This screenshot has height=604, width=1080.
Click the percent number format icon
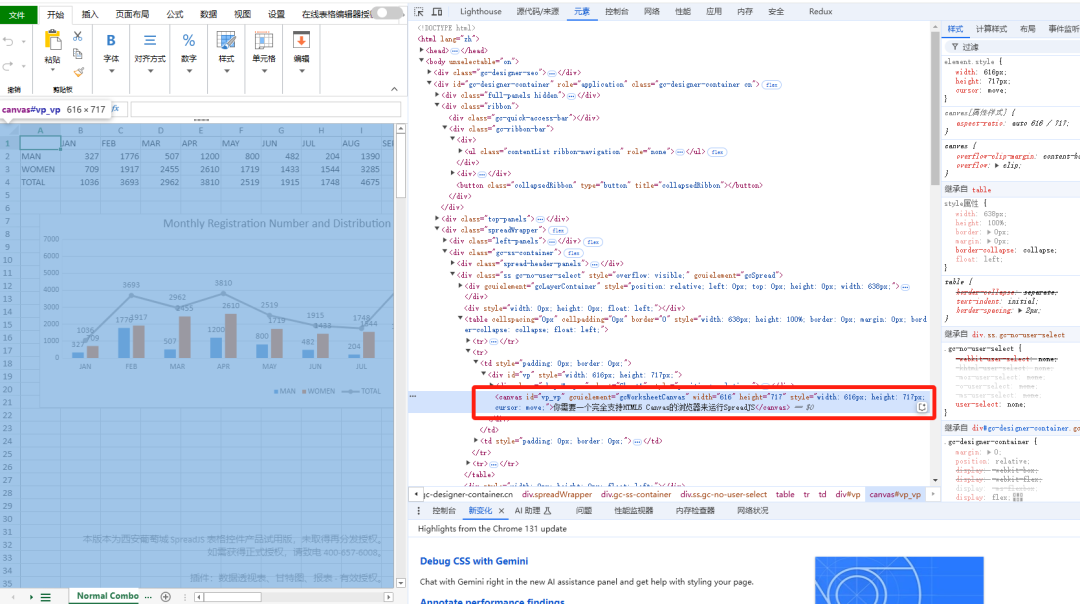[x=189, y=41]
